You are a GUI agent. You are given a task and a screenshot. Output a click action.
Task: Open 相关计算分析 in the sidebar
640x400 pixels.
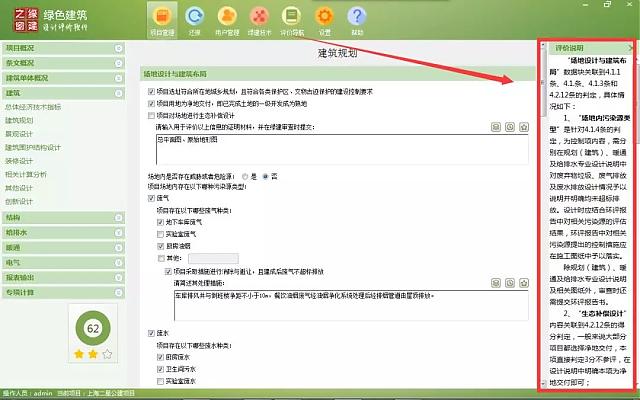26,174
